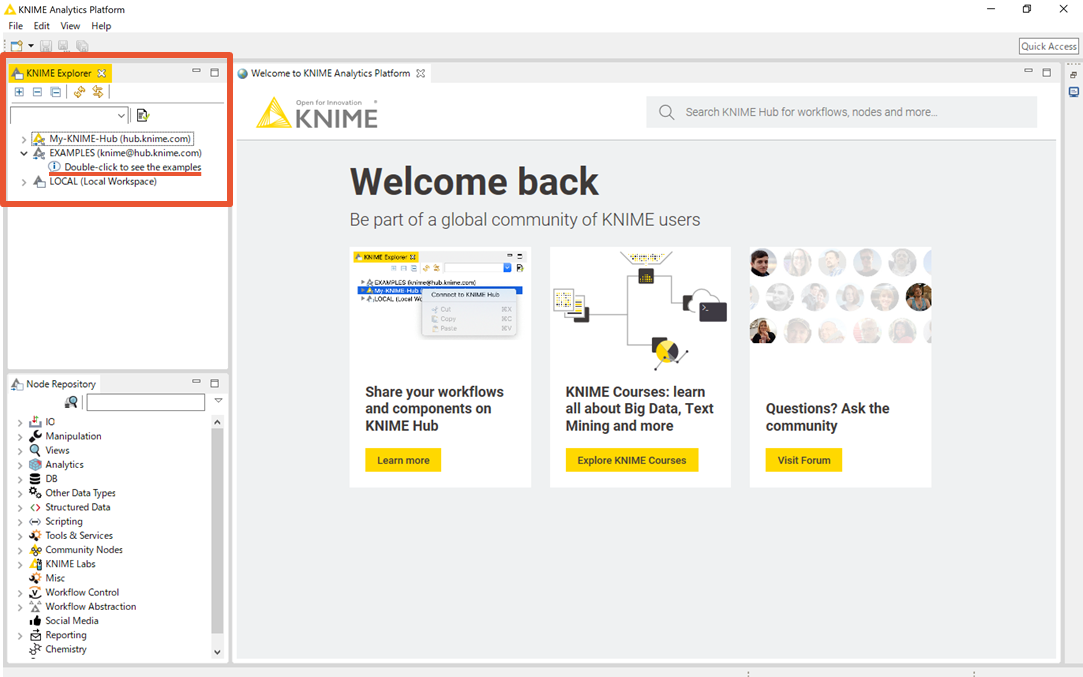Open the KNIME Explorer filter combo box
Viewport: 1083px width, 677px height.
[x=69, y=115]
